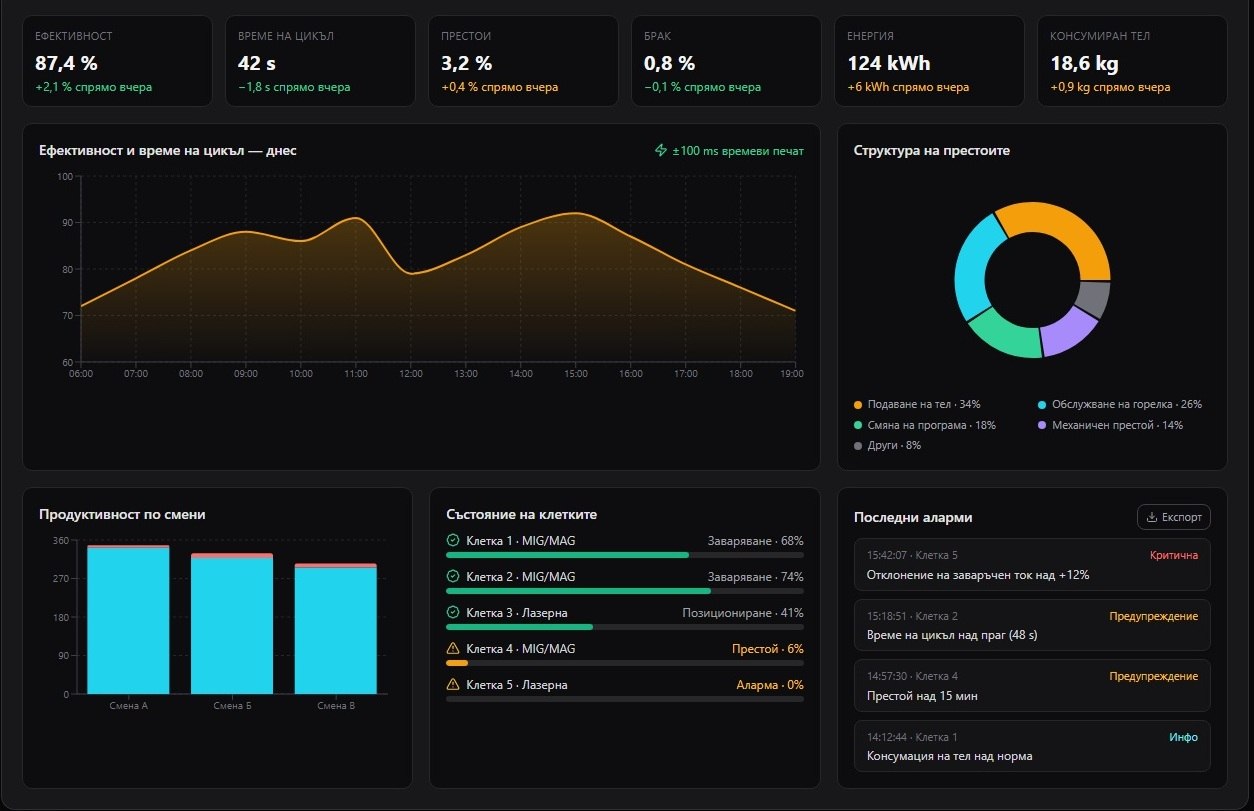Click the Клетка 3 progress bar

coord(625,627)
